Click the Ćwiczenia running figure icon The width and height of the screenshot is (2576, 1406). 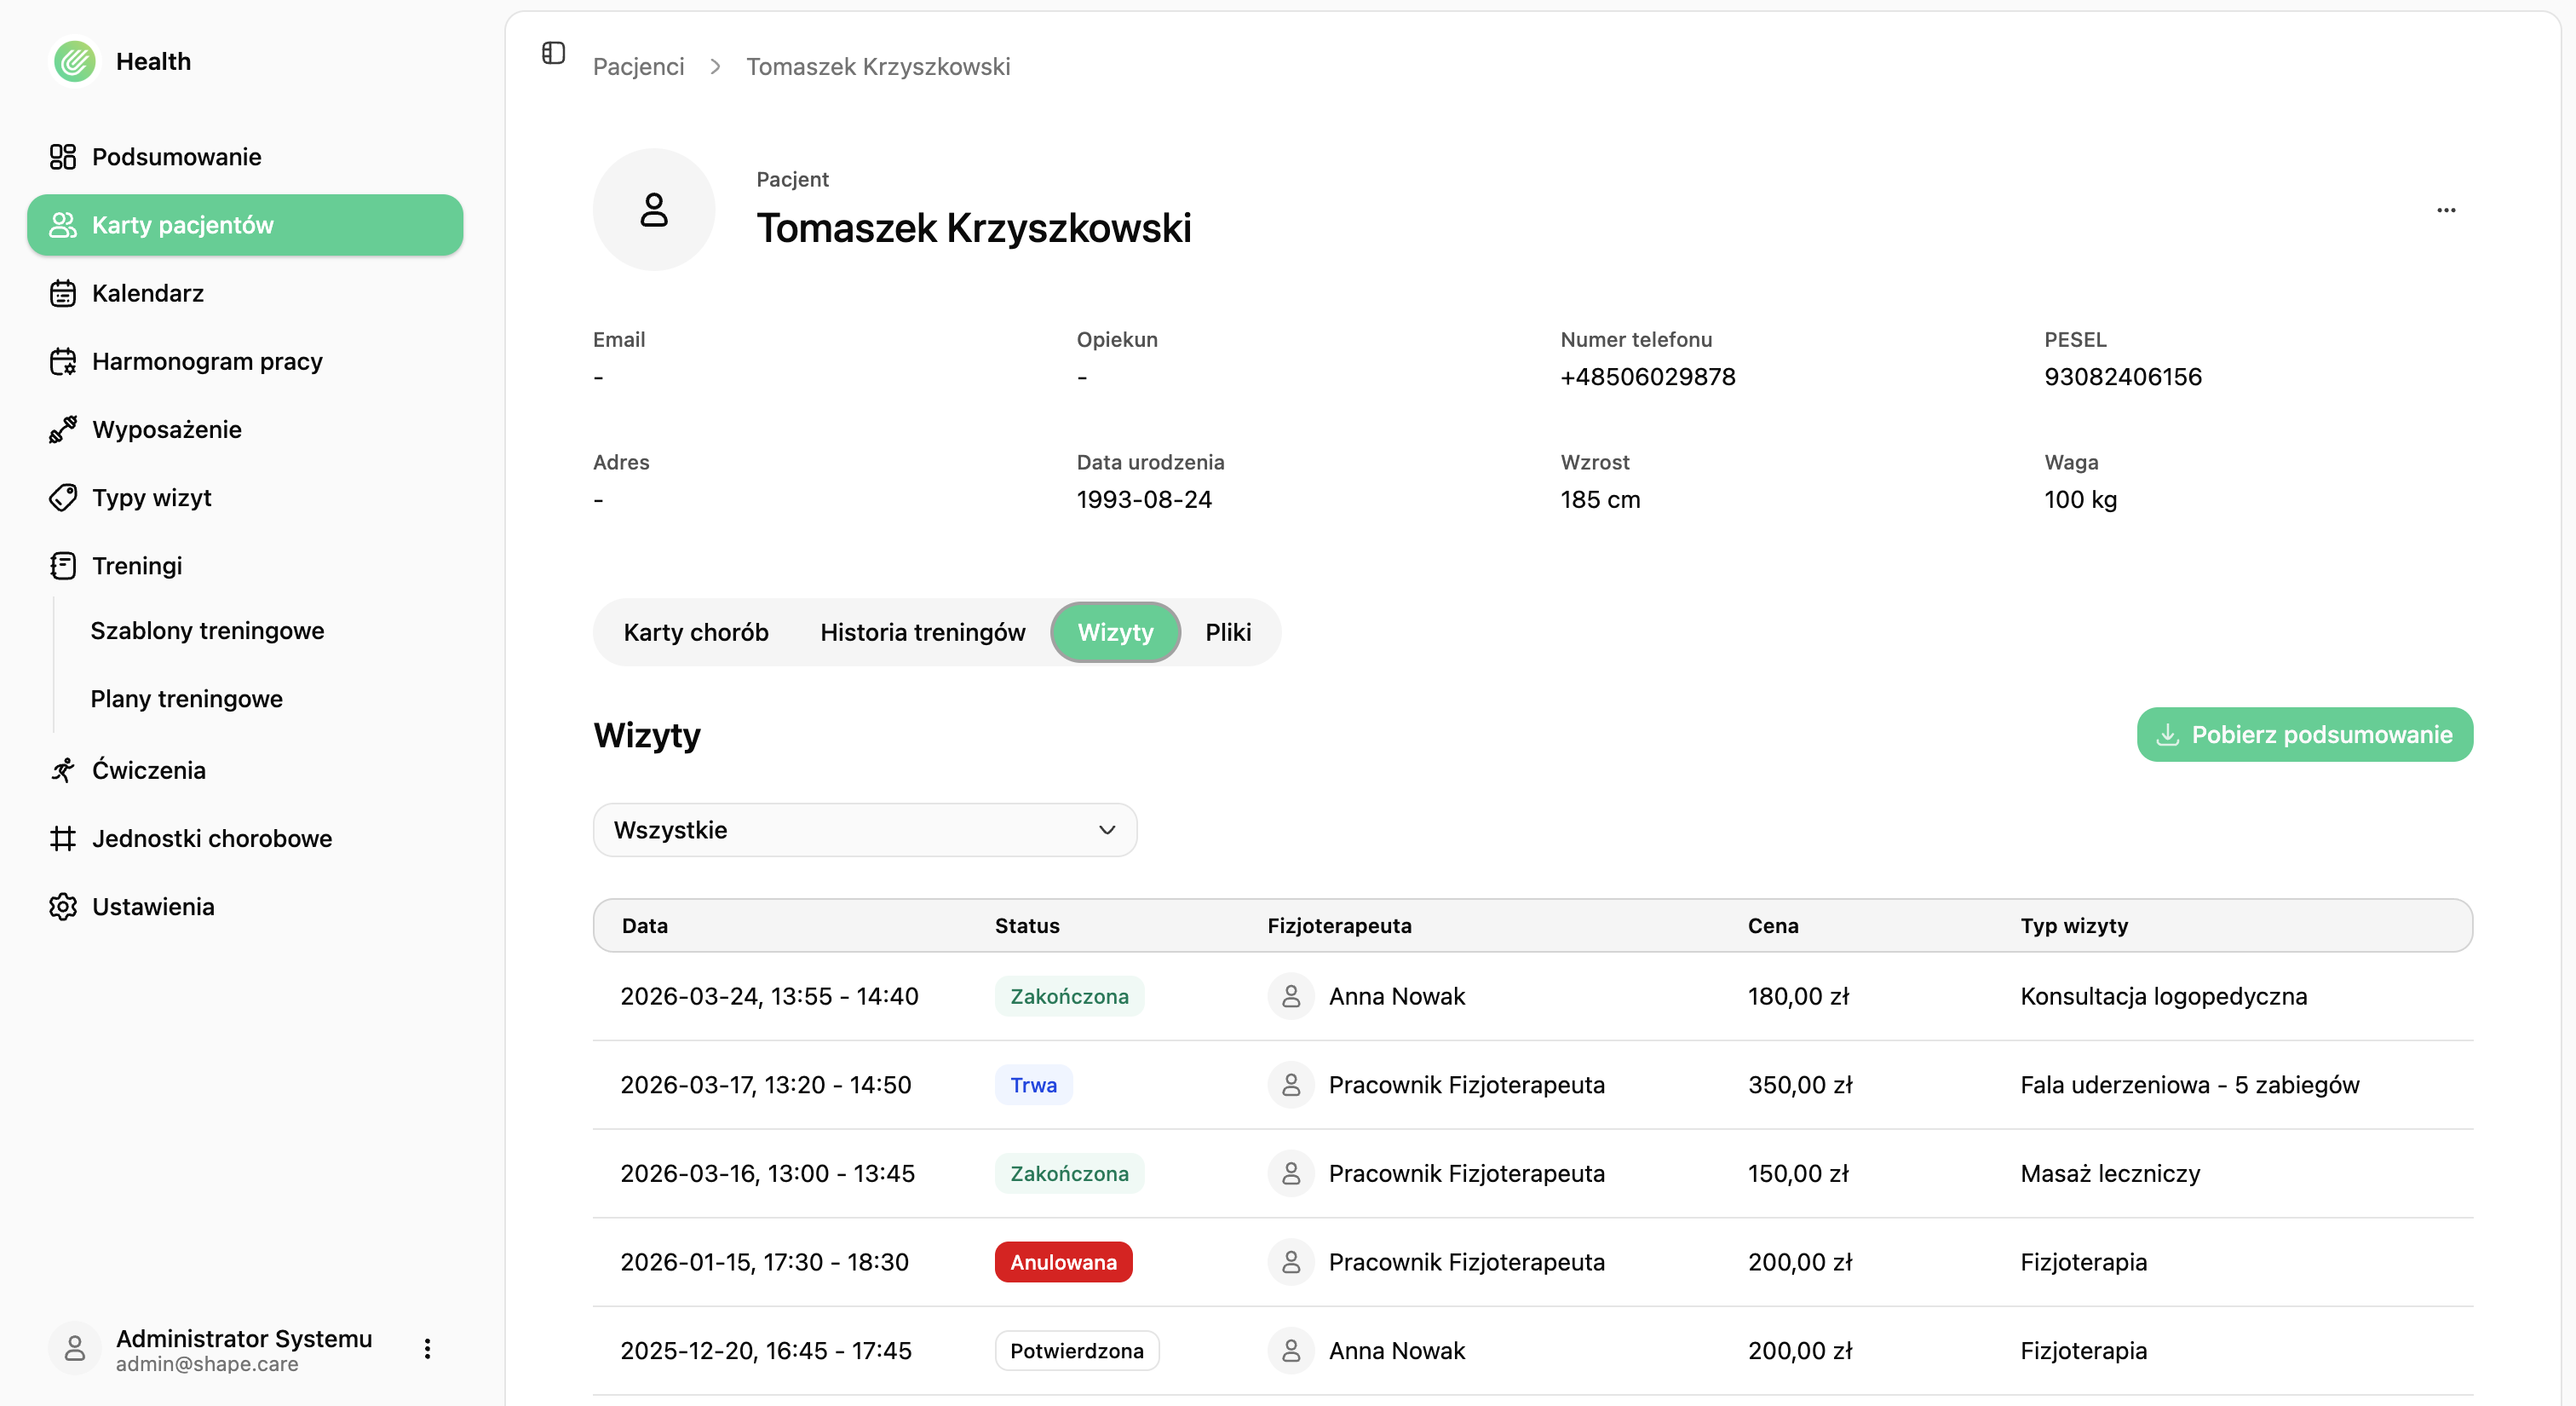(62, 770)
